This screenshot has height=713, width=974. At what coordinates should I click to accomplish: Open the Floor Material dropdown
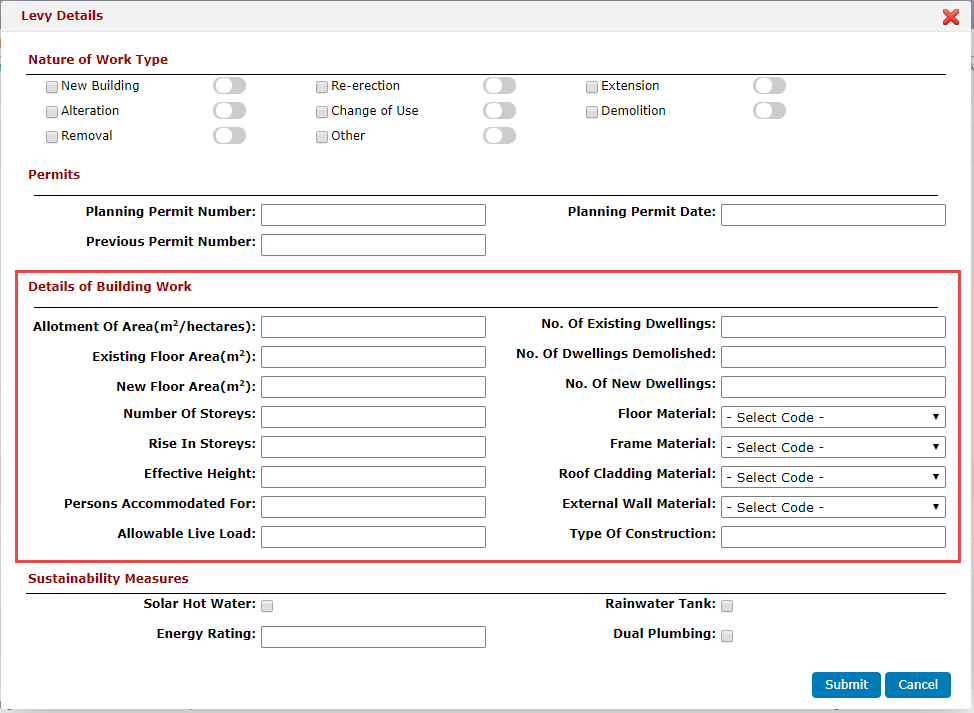coord(833,417)
